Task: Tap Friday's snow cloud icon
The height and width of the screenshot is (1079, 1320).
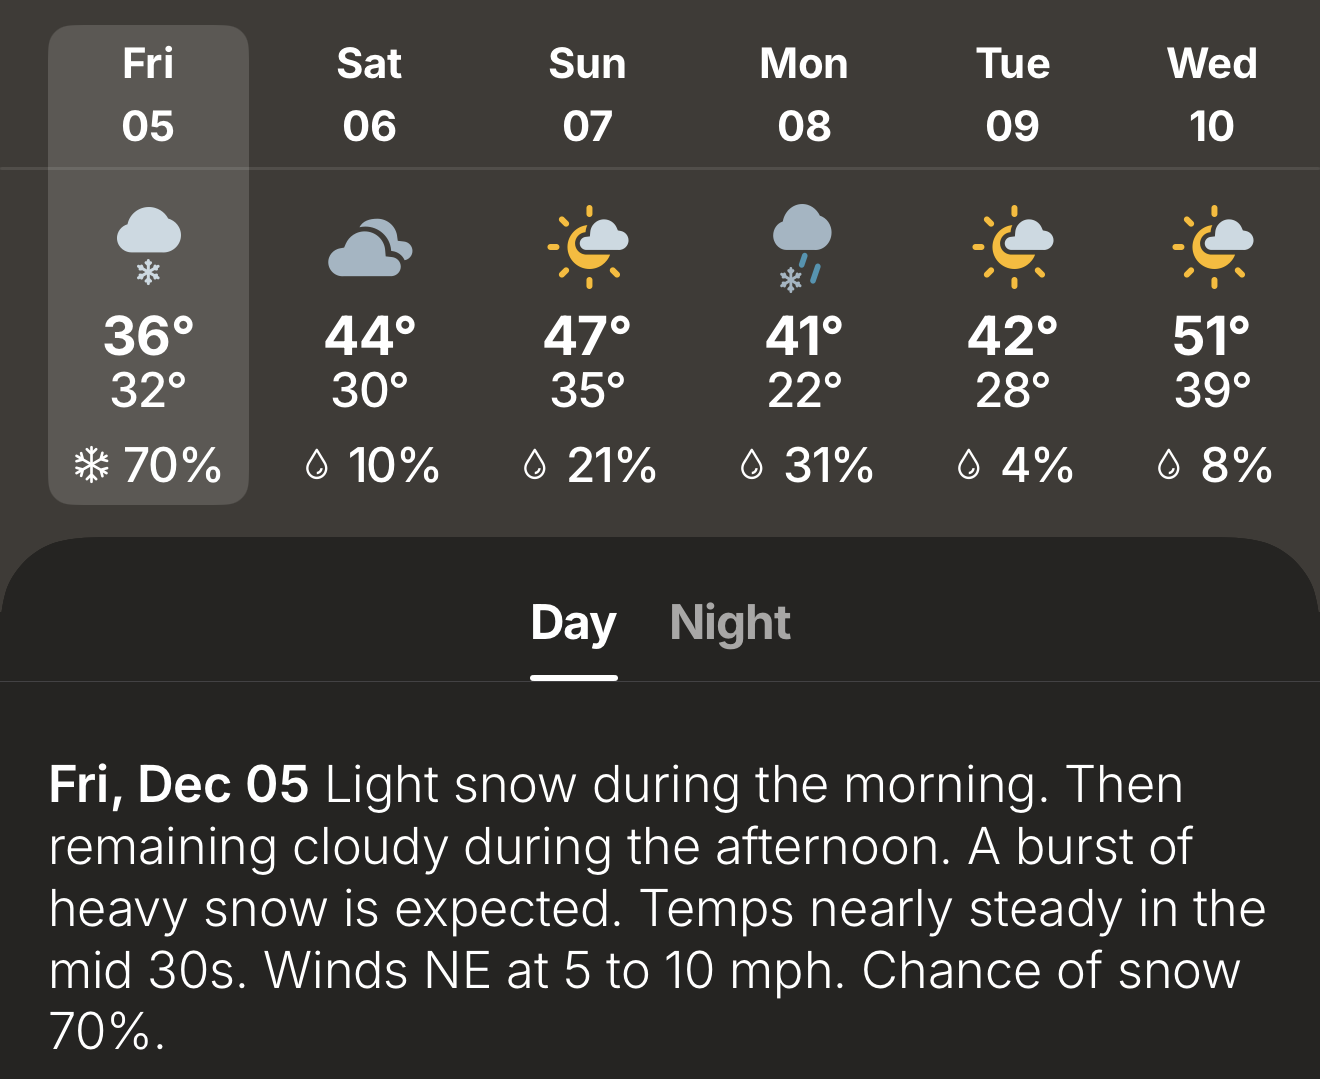Action: click(148, 244)
